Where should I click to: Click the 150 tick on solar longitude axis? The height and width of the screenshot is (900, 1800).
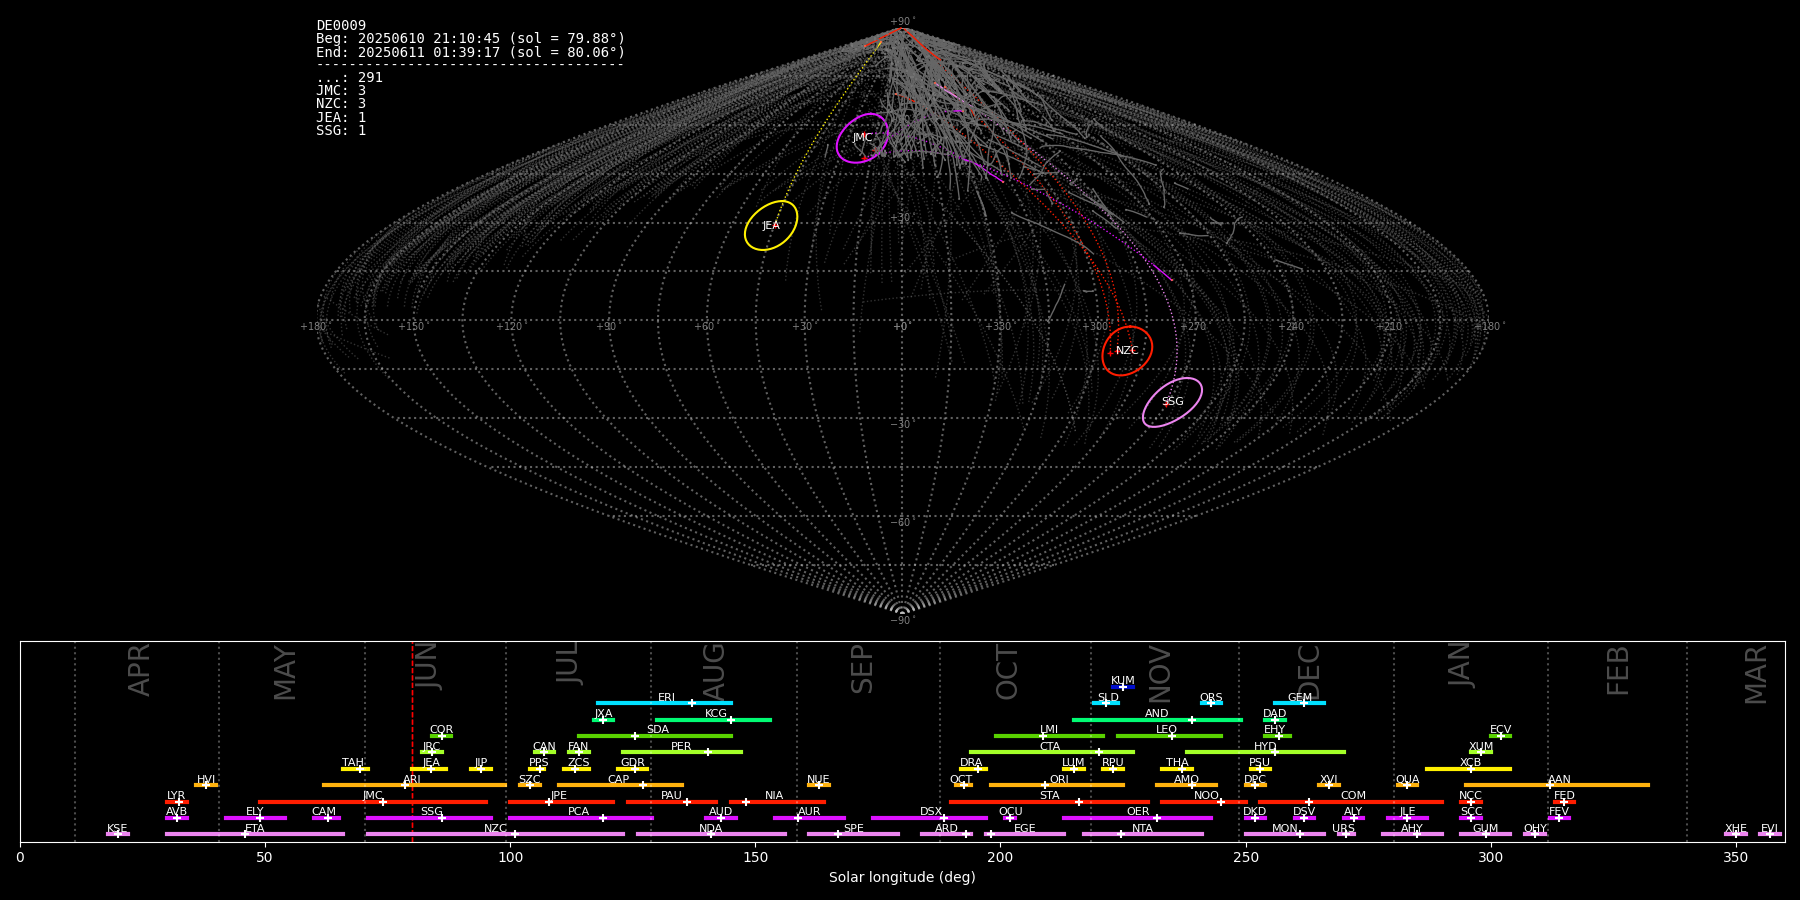[x=755, y=857]
